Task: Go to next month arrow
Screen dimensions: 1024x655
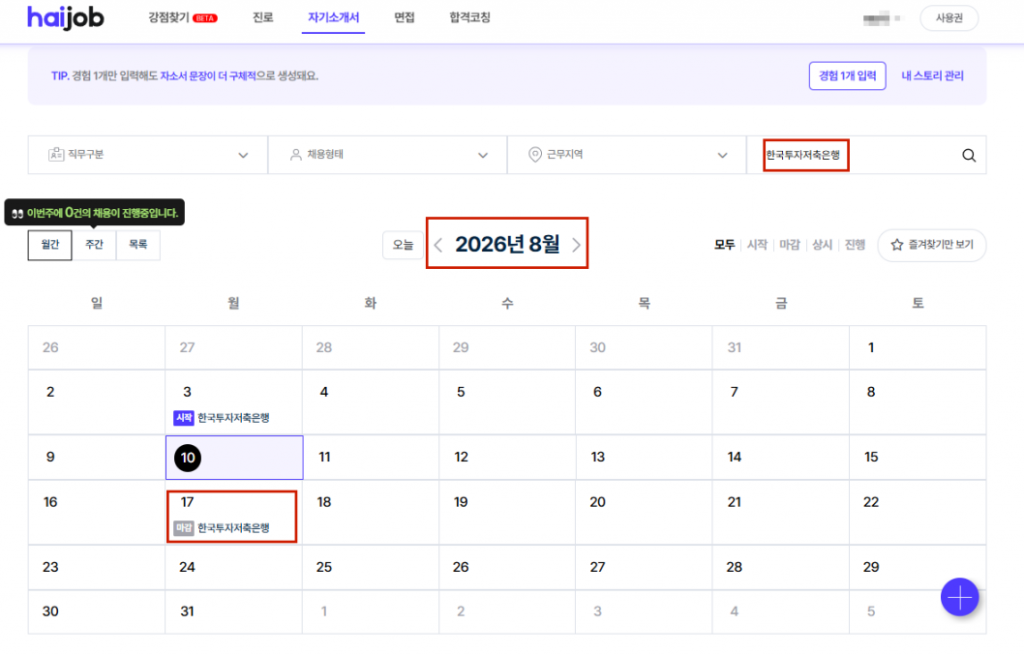Action: click(x=576, y=245)
